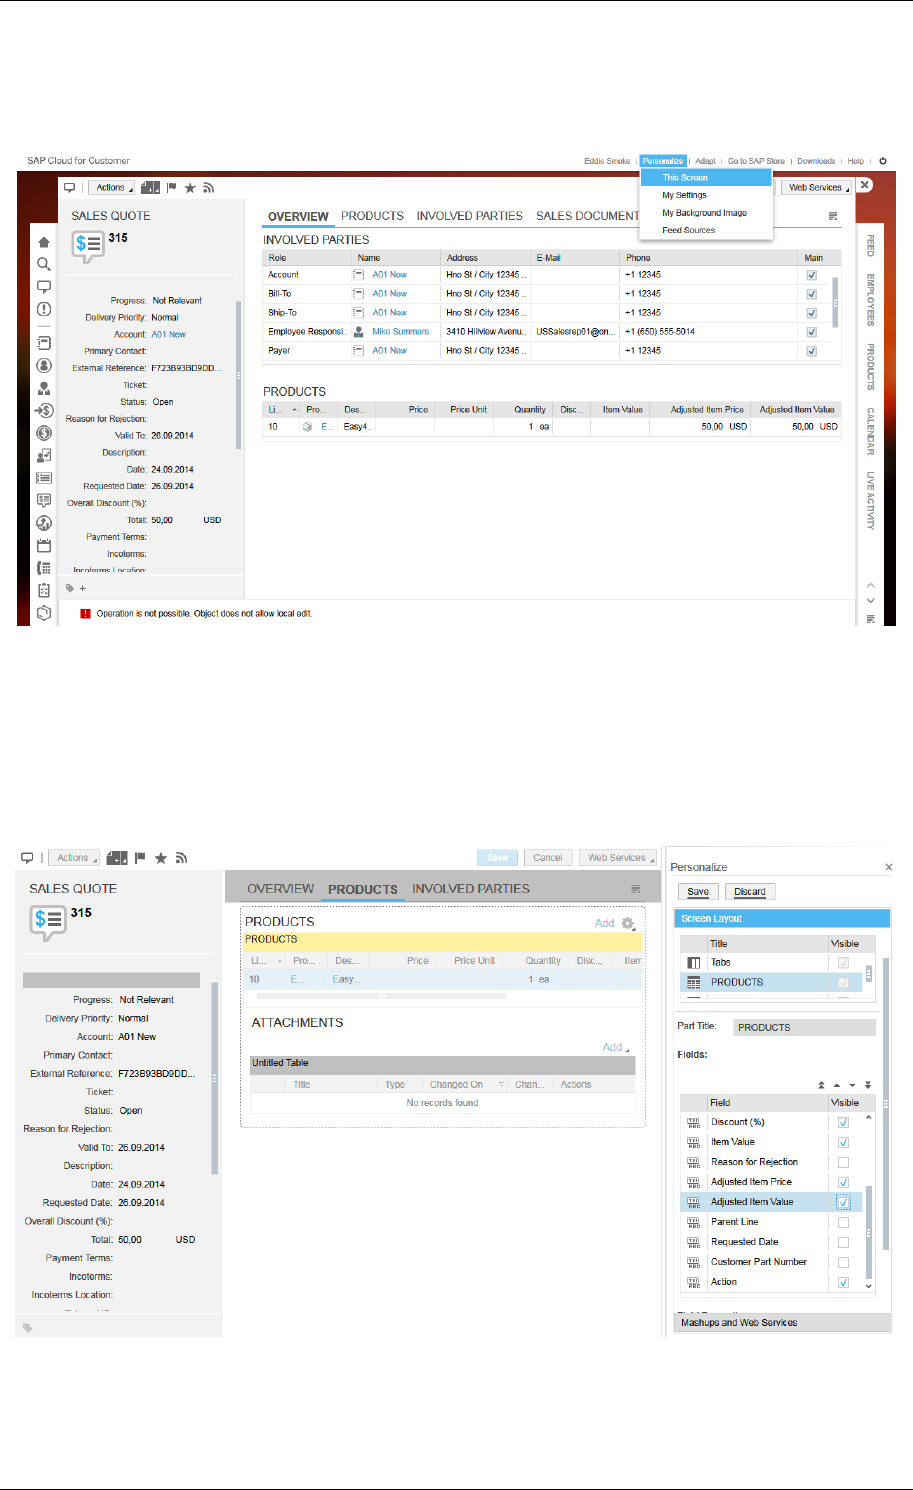Image resolution: width=913 pixels, height=1490 pixels.
Task: Click the list-view icon right of upper tab strip
Action: point(833,216)
